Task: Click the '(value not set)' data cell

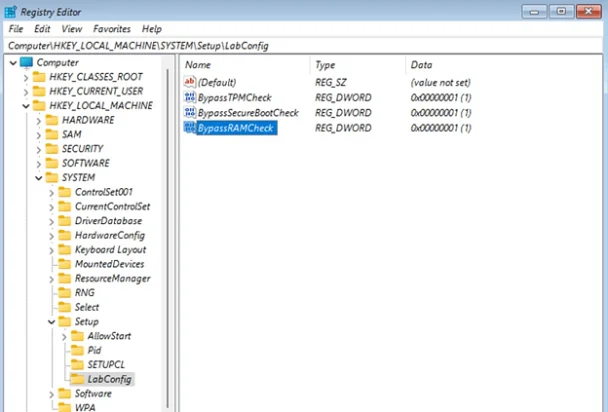Action: (x=440, y=83)
